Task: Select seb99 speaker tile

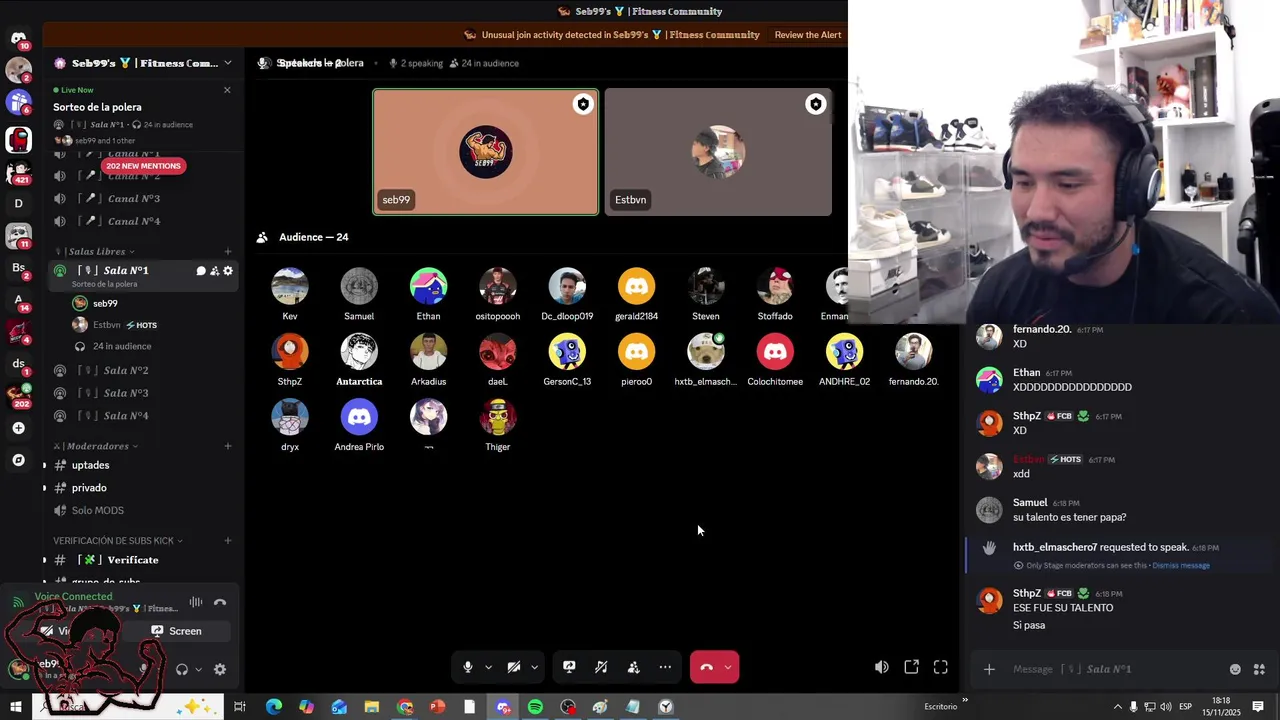Action: tap(486, 152)
